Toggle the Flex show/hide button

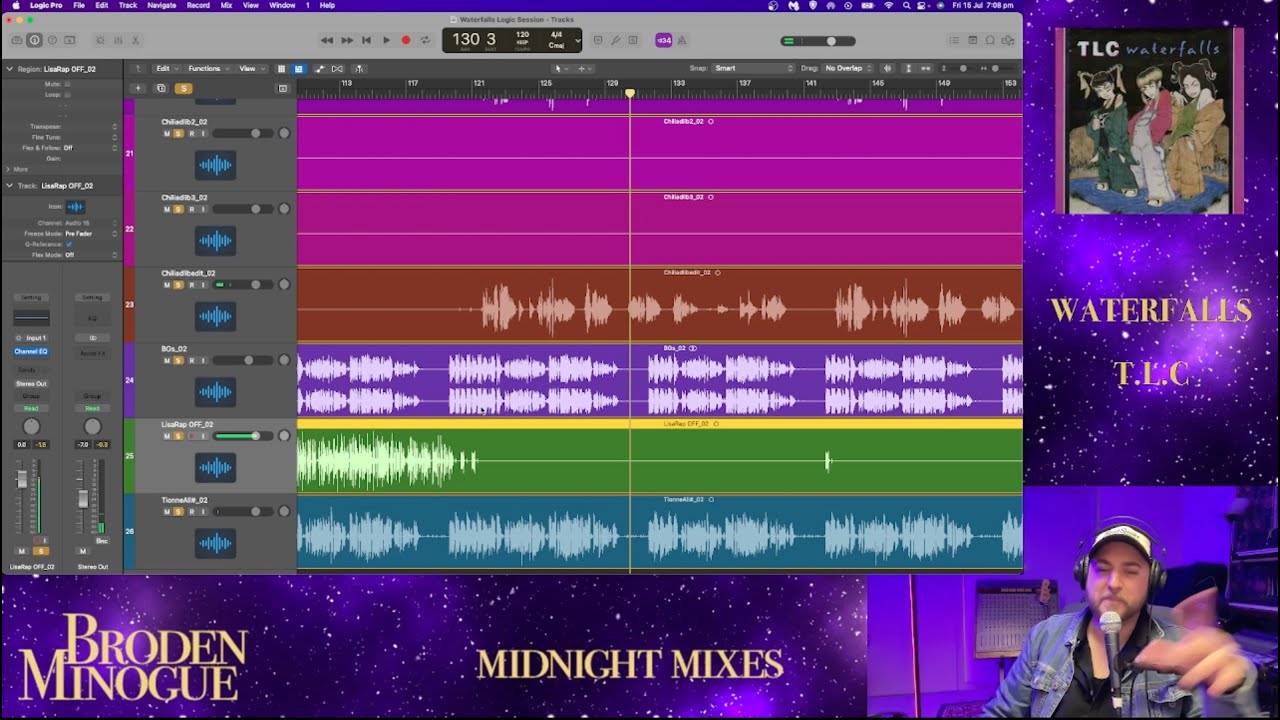pyautogui.click(x=337, y=68)
